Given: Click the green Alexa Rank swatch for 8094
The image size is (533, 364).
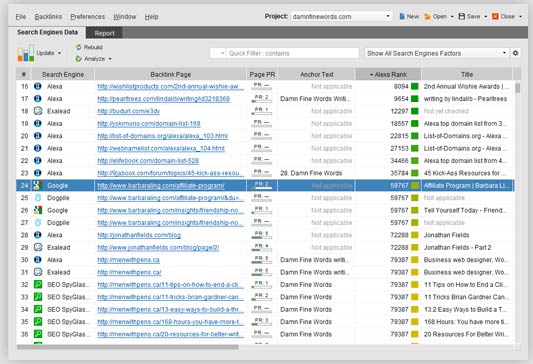Looking at the screenshot, I should pos(415,86).
